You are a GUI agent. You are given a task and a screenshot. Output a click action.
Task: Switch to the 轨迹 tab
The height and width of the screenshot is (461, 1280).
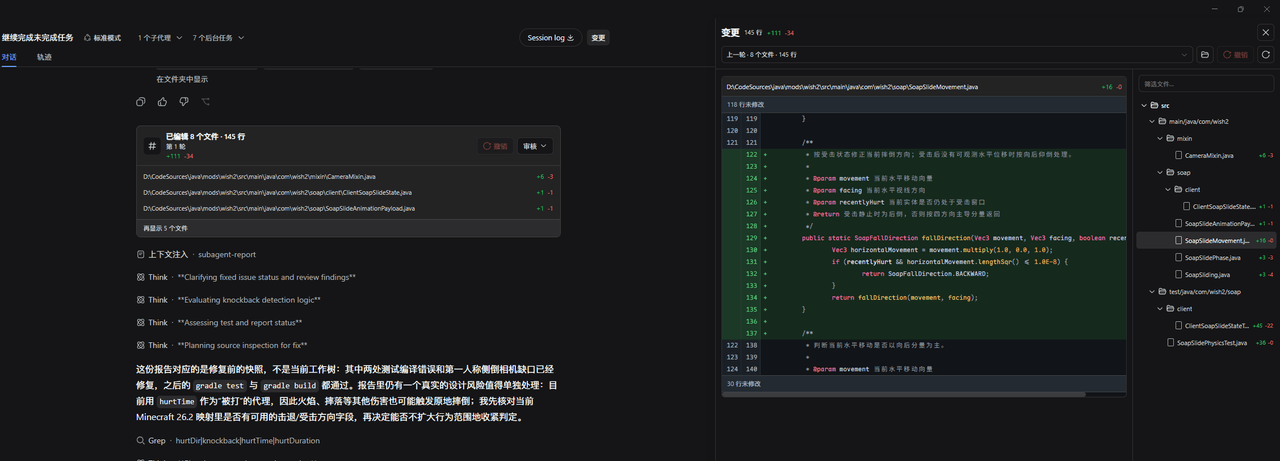44,57
